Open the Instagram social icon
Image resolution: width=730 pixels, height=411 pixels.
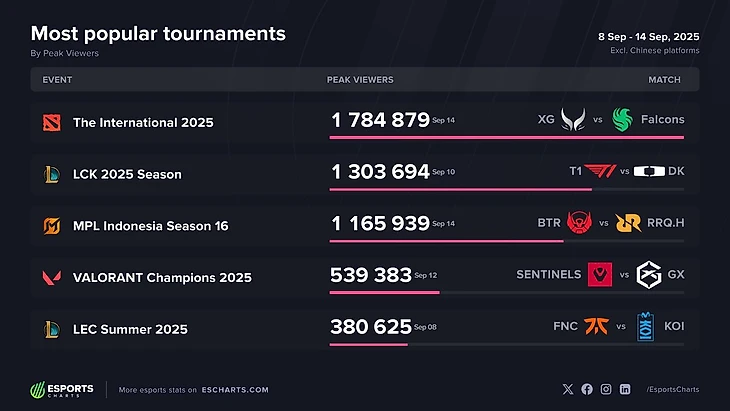click(606, 389)
